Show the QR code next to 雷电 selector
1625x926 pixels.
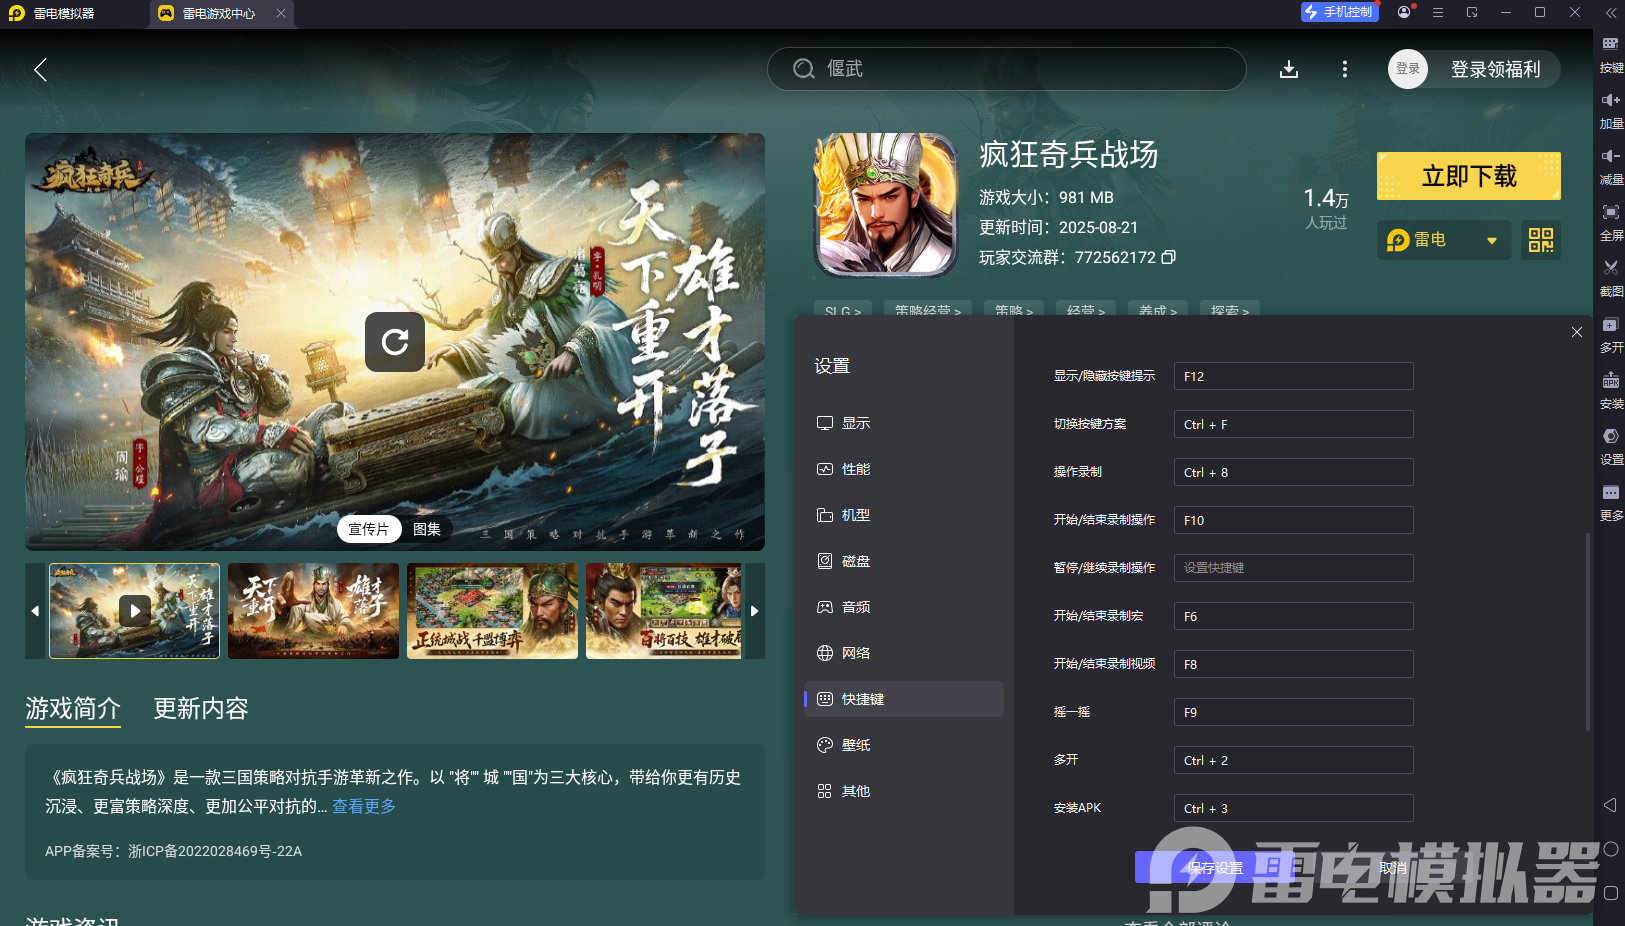1539,240
